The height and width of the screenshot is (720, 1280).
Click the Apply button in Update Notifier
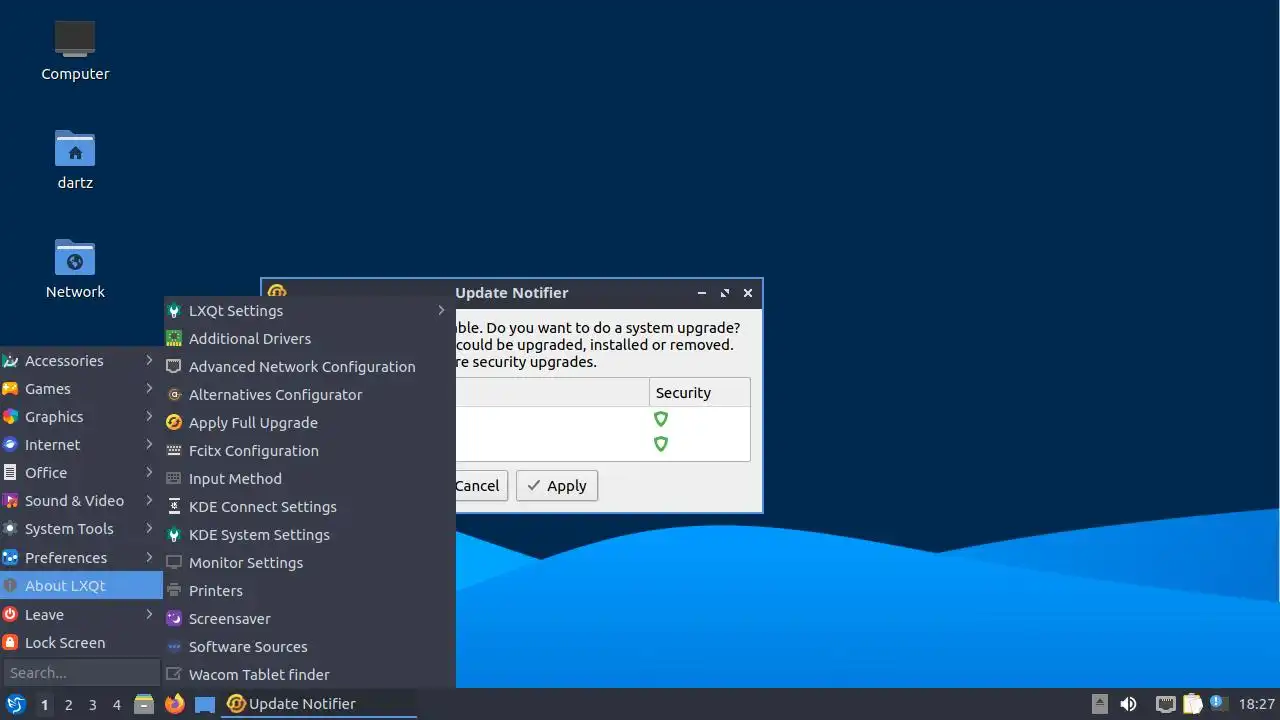(x=557, y=486)
